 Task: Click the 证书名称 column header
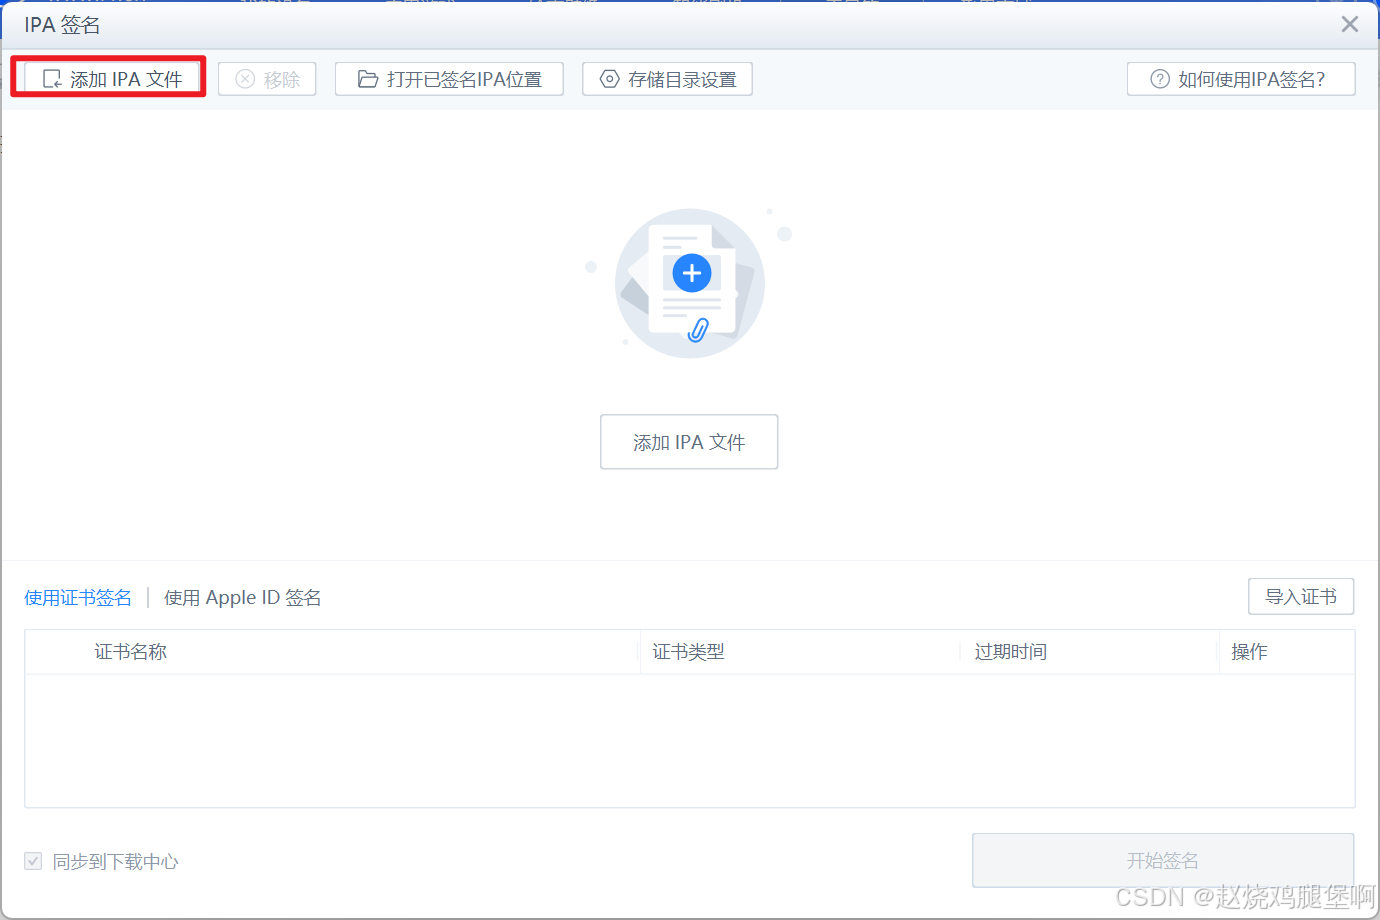(130, 651)
